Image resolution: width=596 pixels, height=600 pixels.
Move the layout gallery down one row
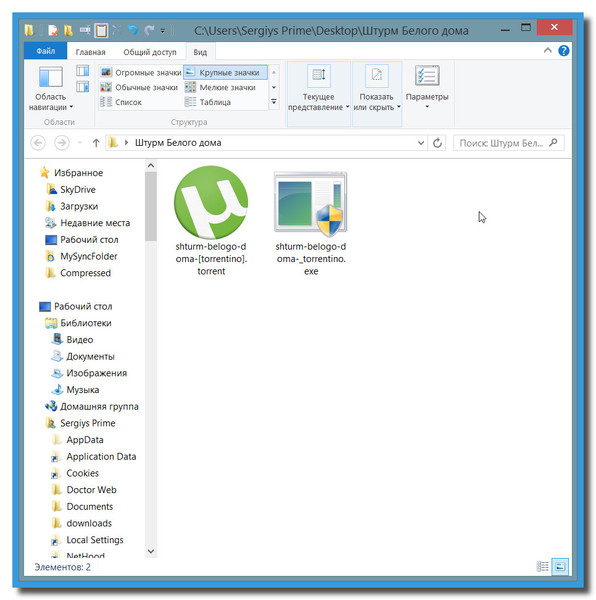[274, 87]
